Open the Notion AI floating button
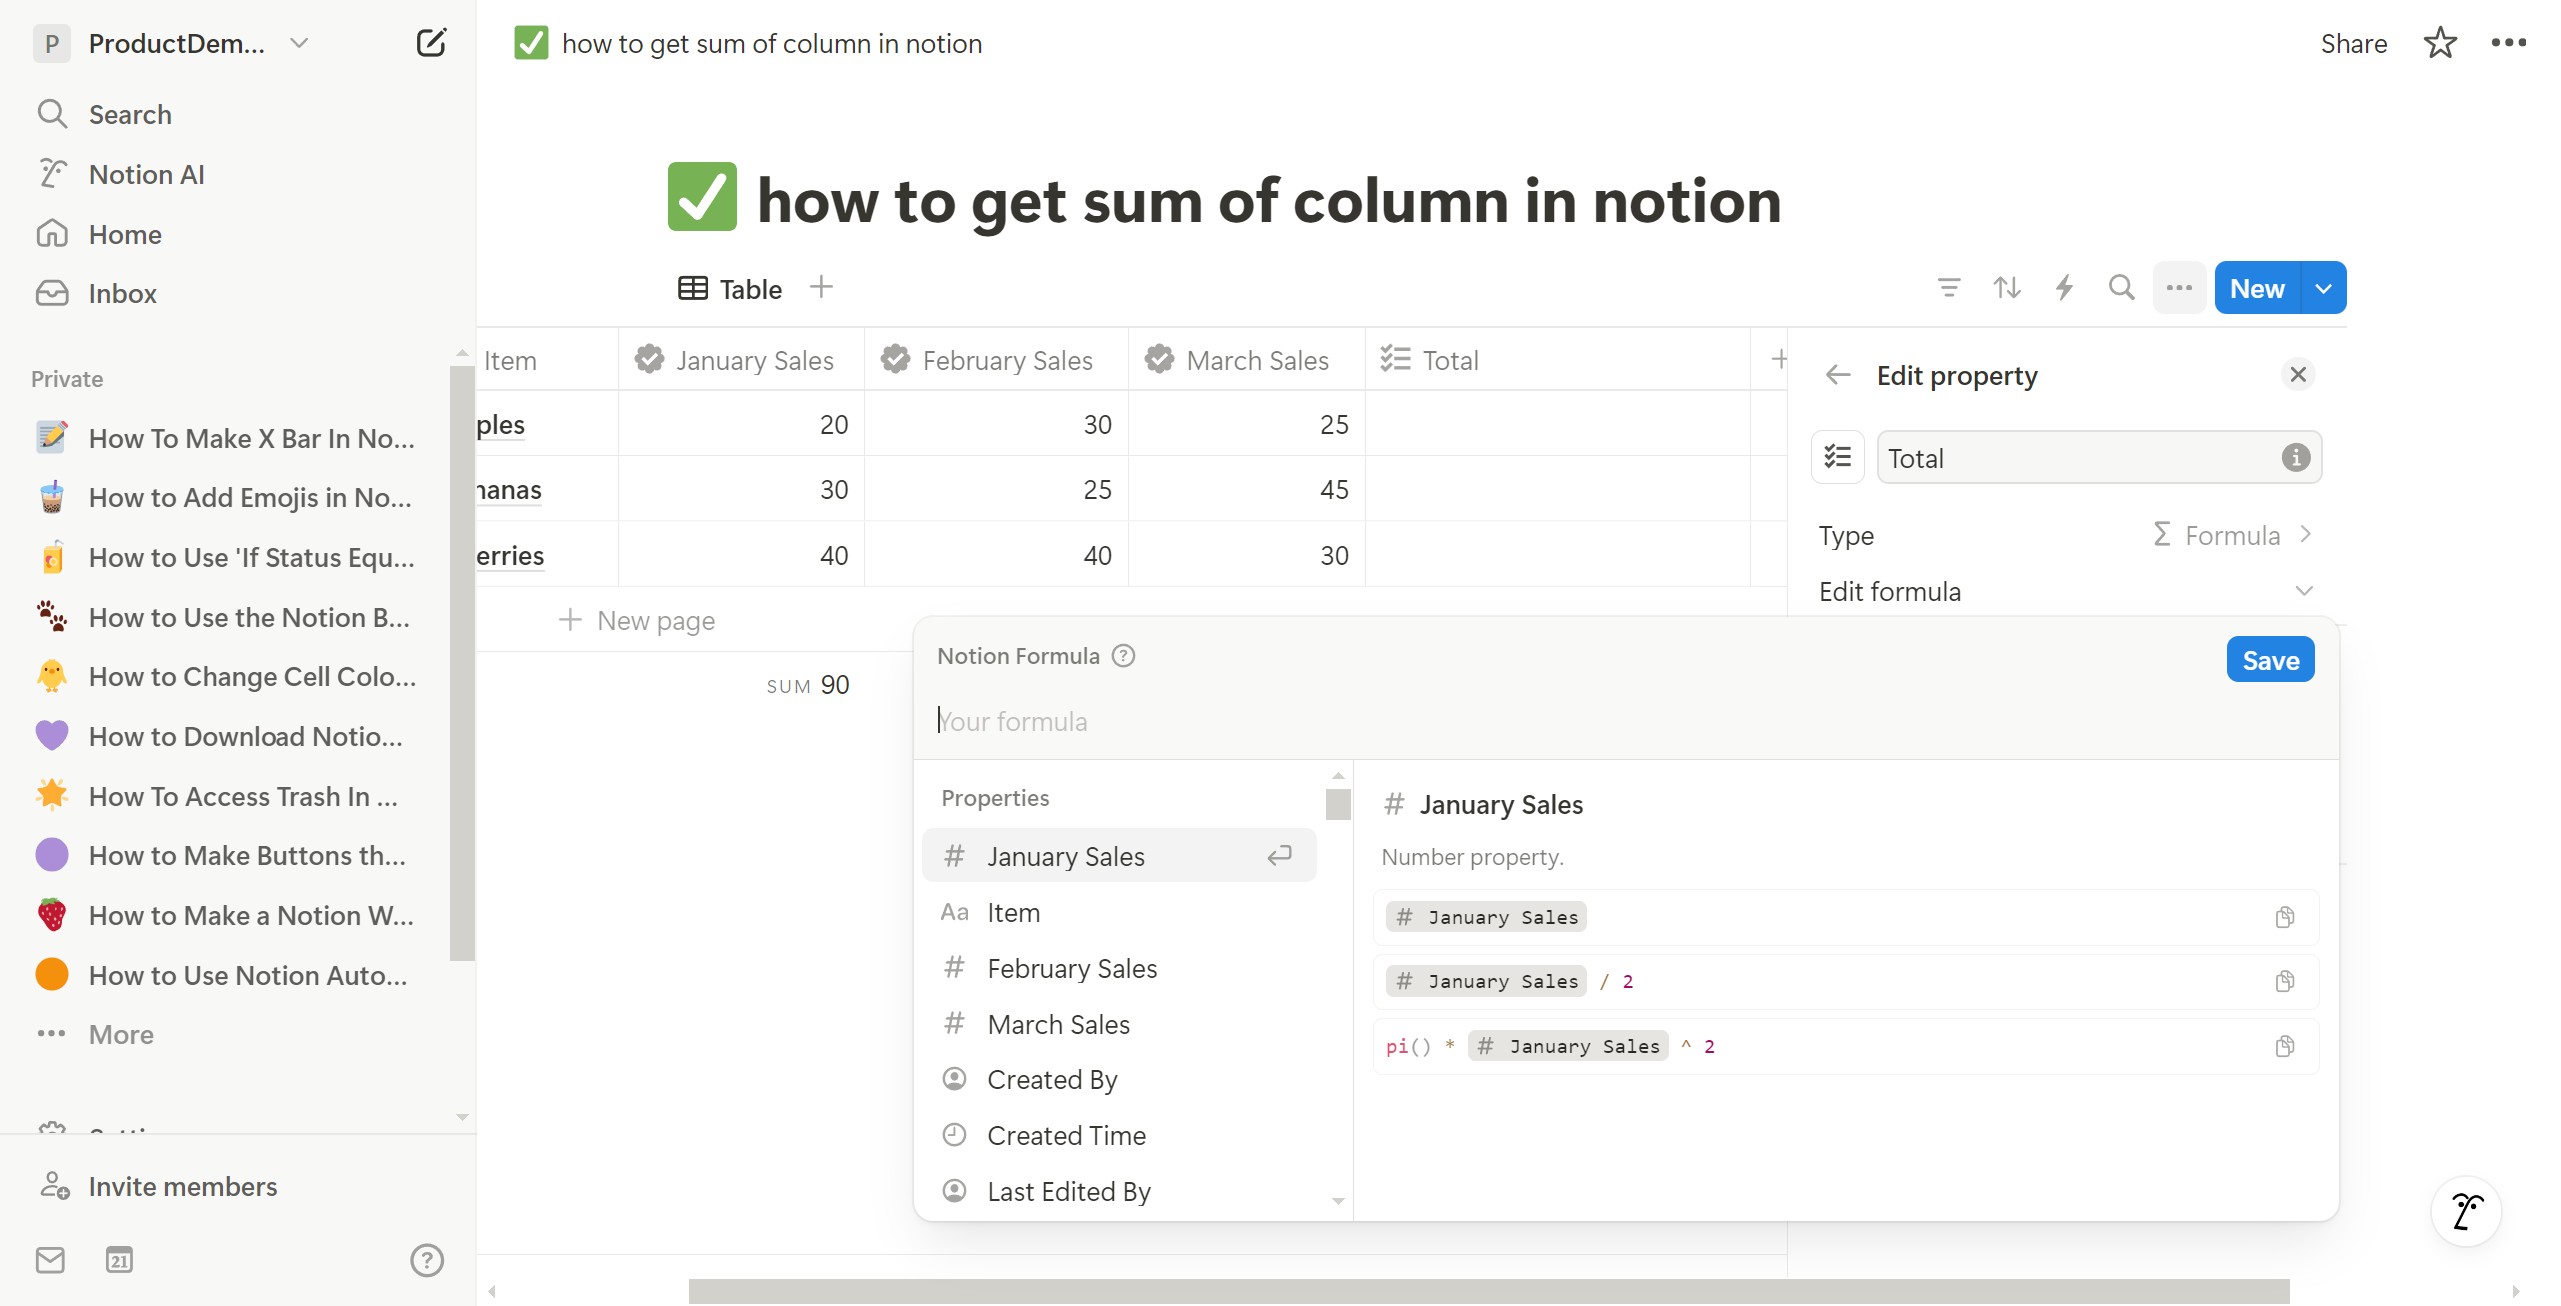 click(2466, 1211)
